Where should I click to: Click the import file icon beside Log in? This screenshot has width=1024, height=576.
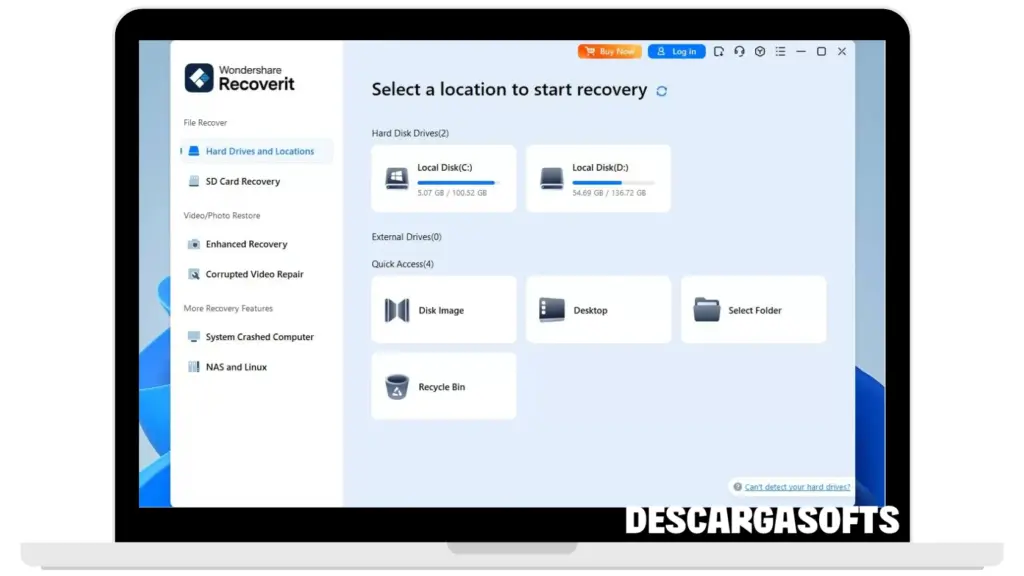[719, 51]
